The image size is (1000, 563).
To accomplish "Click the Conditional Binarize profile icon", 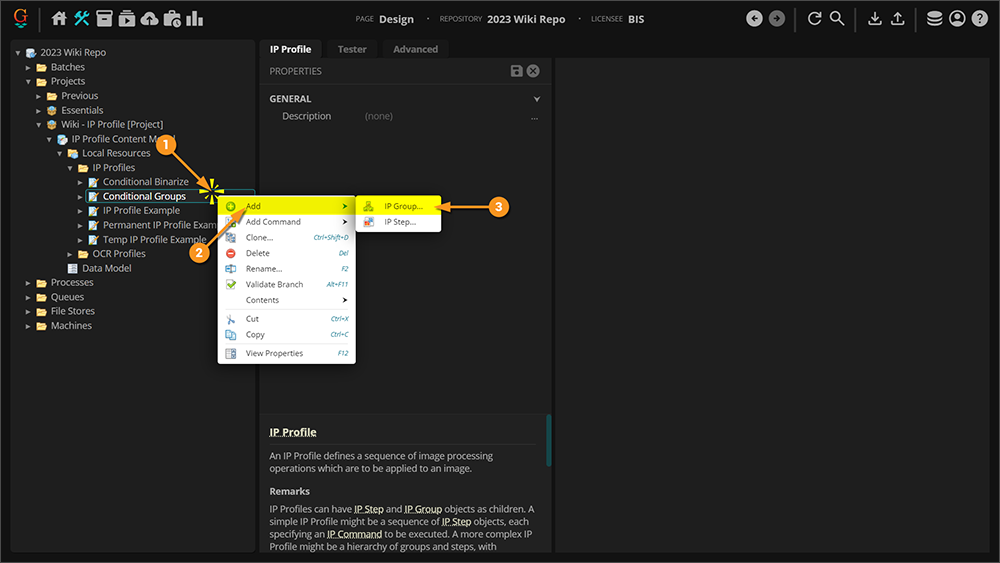I will [x=93, y=182].
